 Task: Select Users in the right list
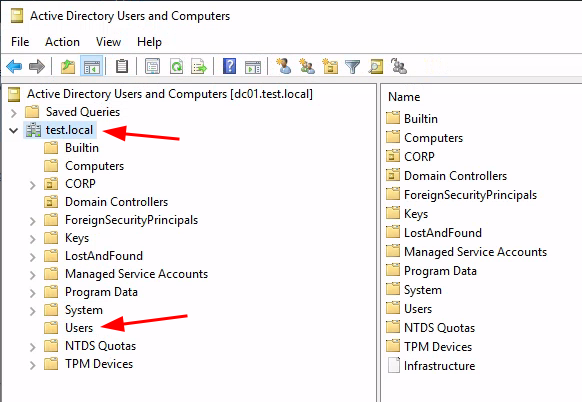[418, 309]
